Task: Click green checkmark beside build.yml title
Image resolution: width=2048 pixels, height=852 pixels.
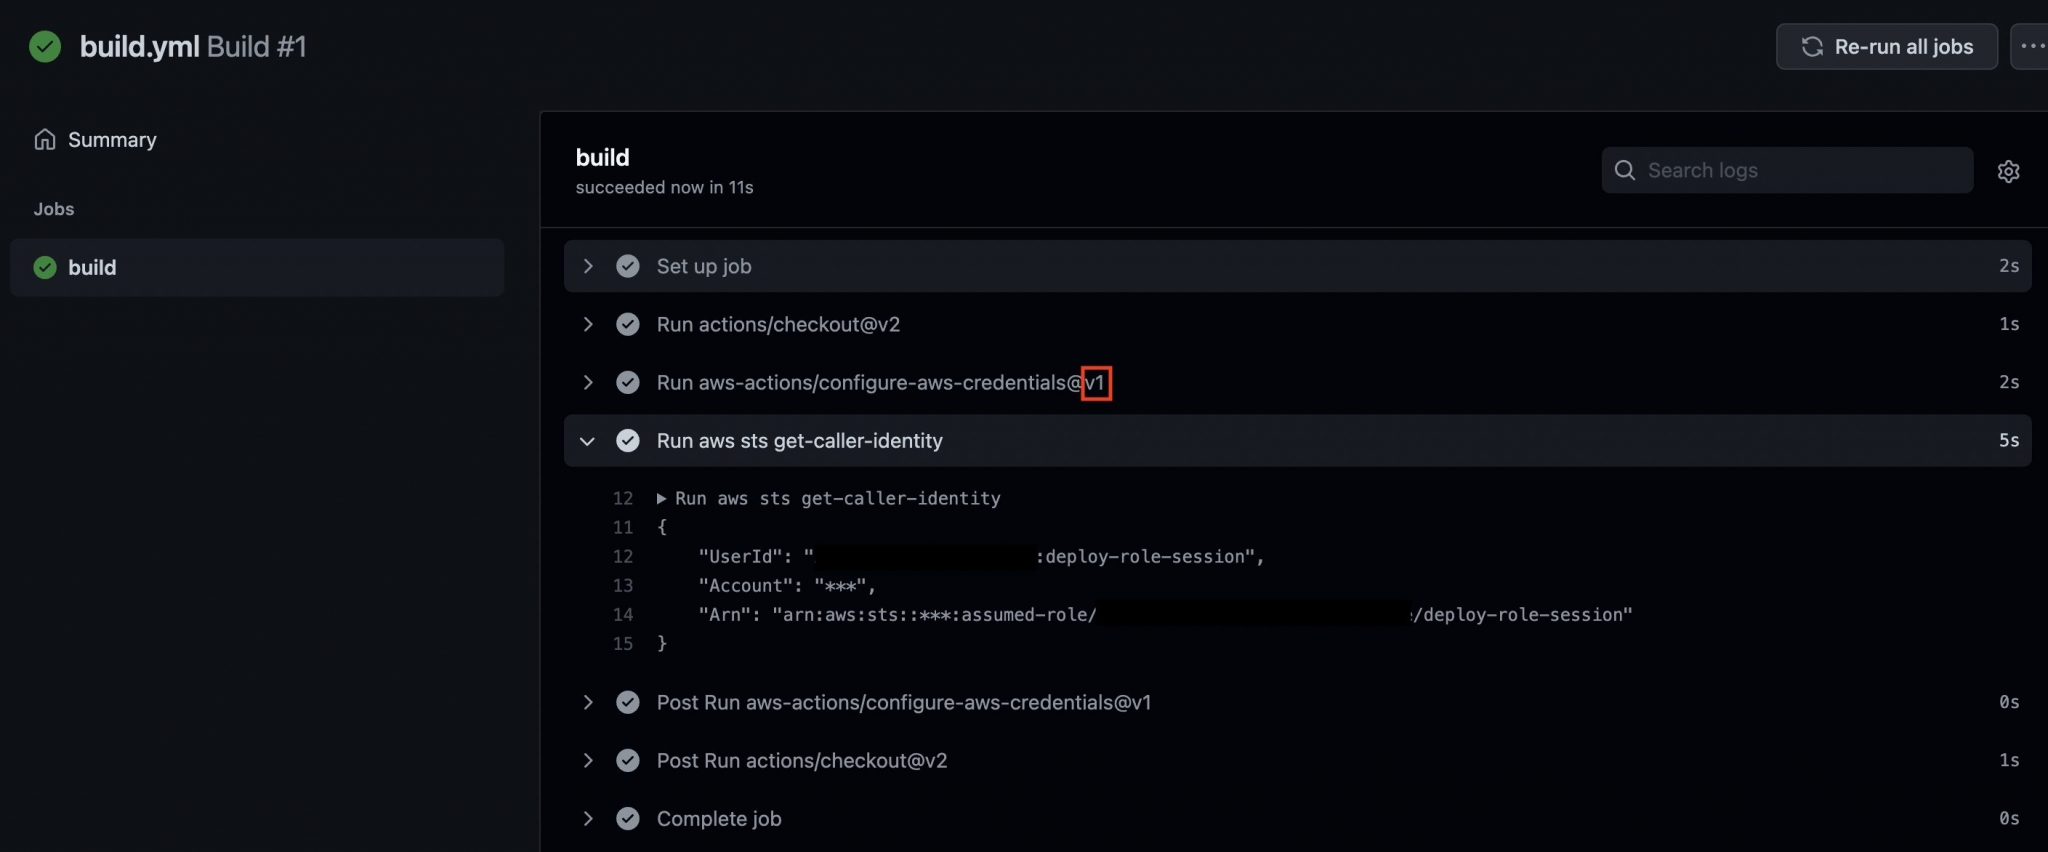Action: coord(44,46)
